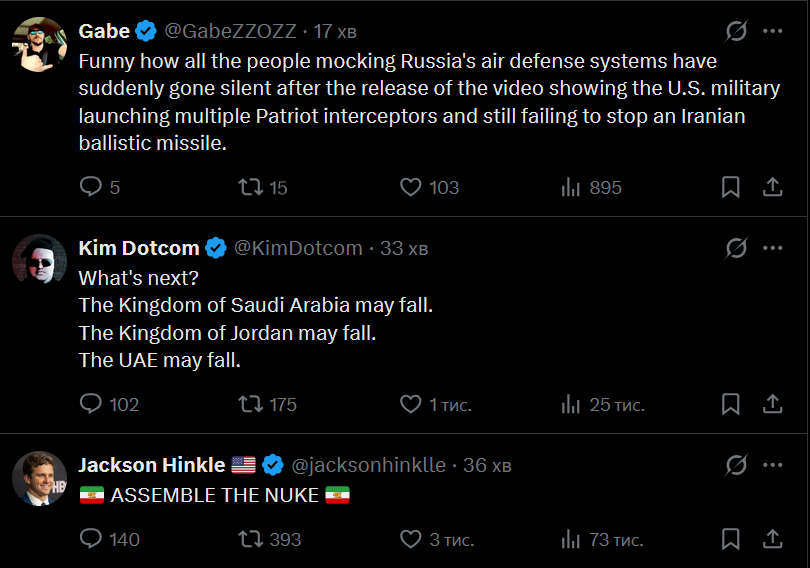Share Kim Dotcom's tweet
This screenshot has width=810, height=568.
click(772, 404)
